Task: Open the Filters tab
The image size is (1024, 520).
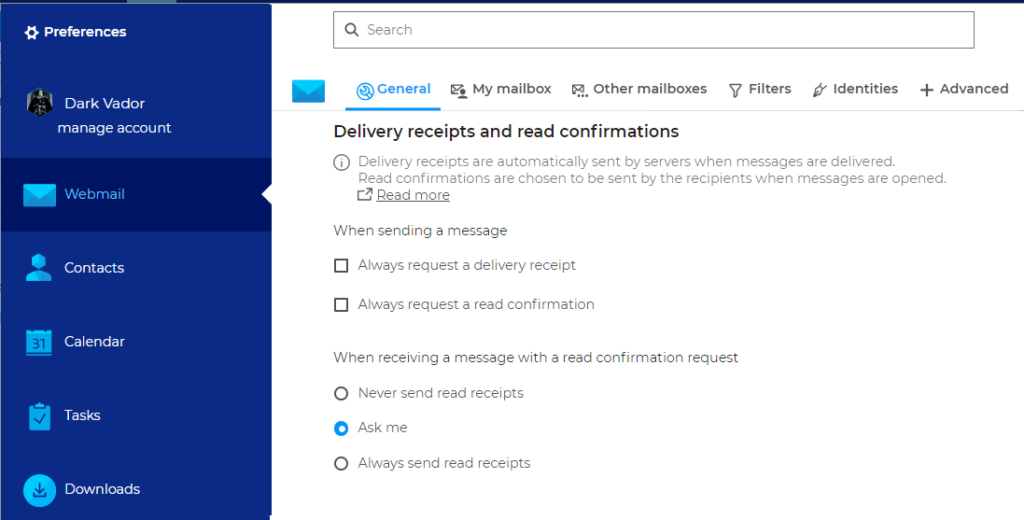Action: 759,89
